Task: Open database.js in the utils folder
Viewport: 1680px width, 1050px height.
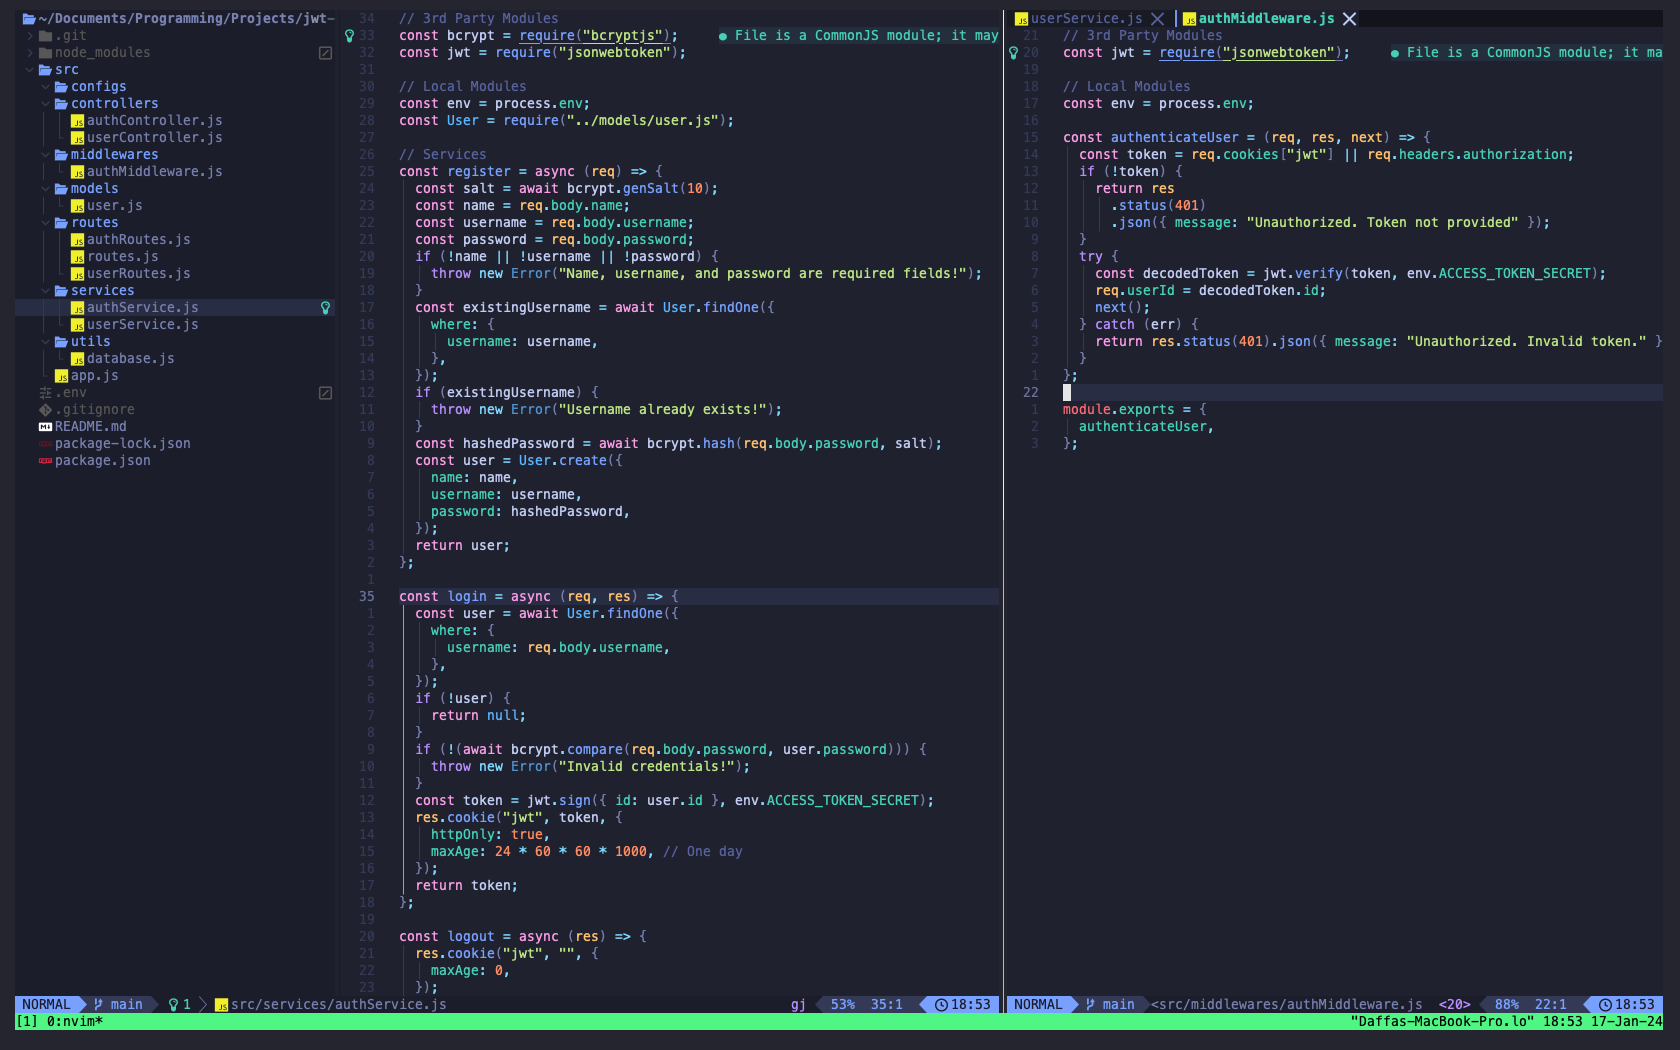Action: 130,359
